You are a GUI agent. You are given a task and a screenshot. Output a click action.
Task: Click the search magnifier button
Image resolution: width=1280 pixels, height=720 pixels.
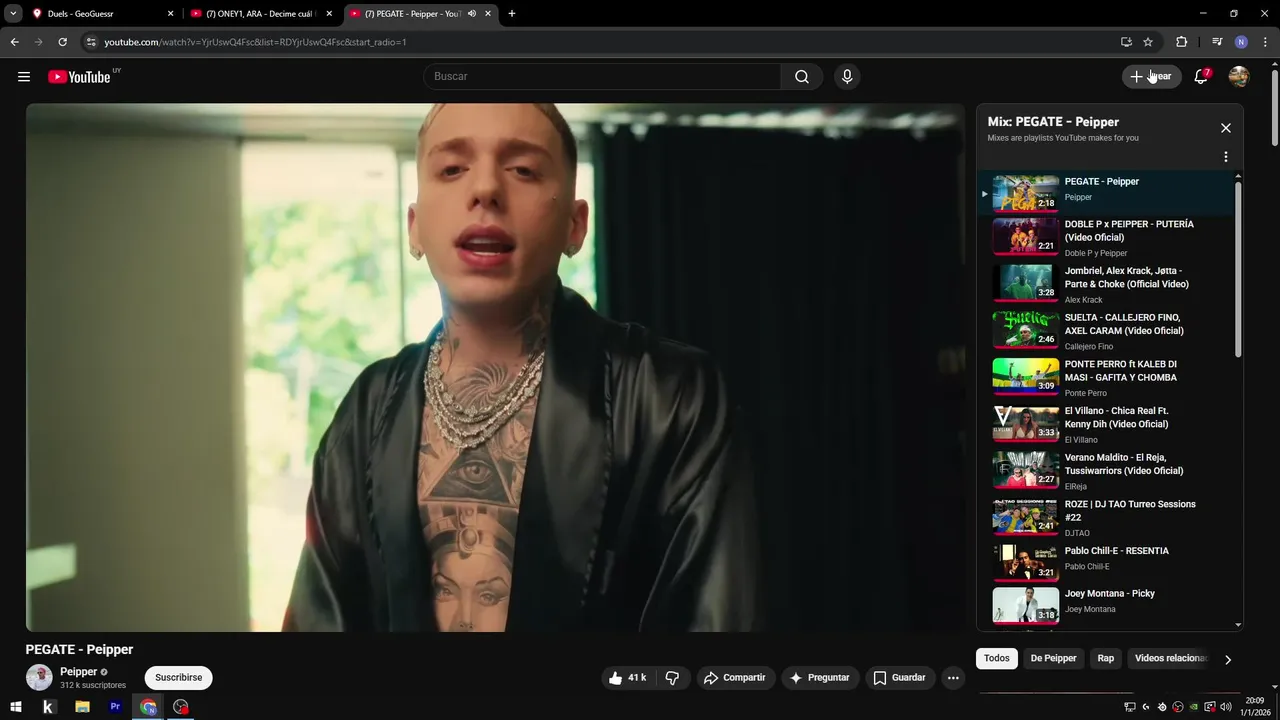pyautogui.click(x=802, y=77)
